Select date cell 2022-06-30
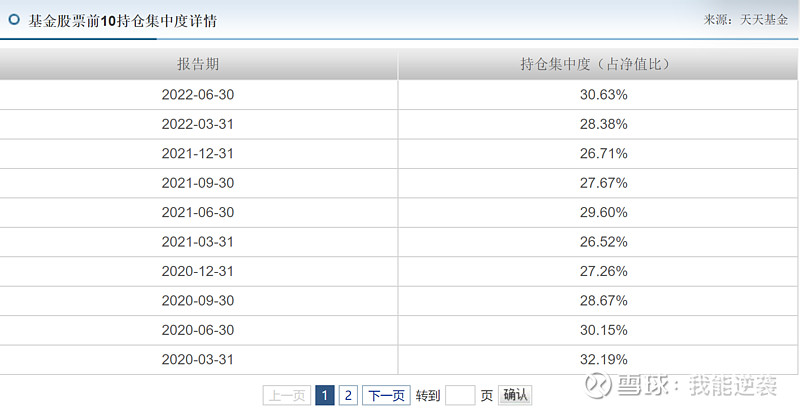The height and width of the screenshot is (410, 800). click(198, 95)
